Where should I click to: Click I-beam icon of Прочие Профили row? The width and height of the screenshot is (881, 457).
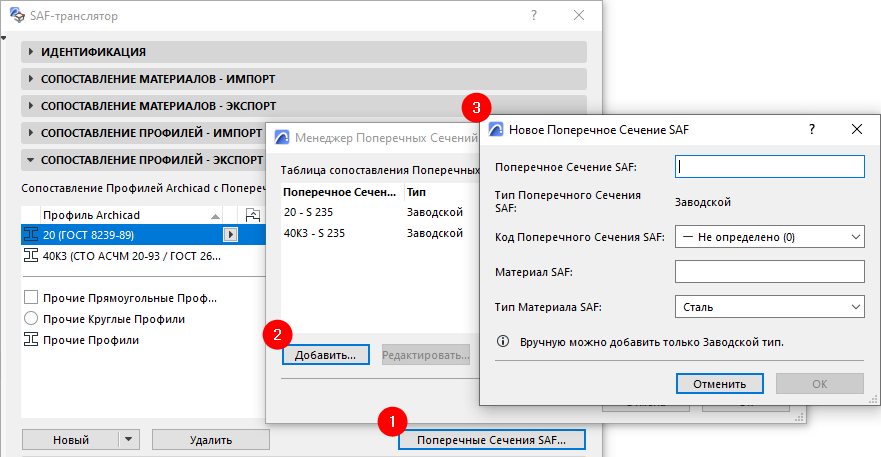click(31, 340)
